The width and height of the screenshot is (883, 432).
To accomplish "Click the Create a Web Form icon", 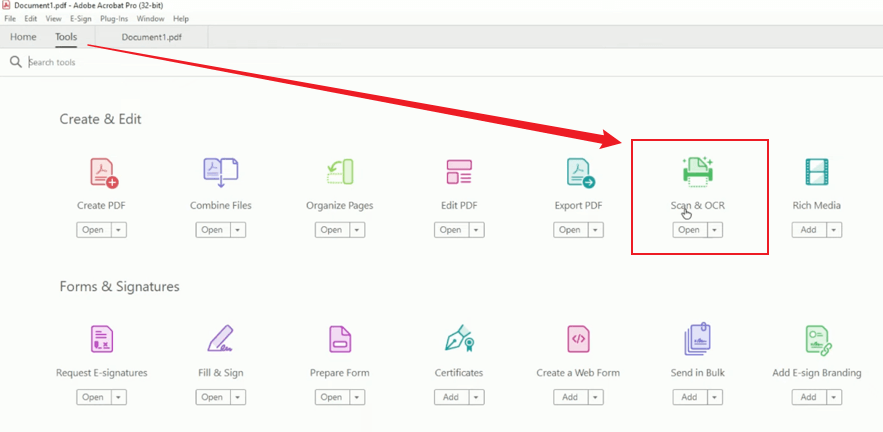I will point(578,339).
